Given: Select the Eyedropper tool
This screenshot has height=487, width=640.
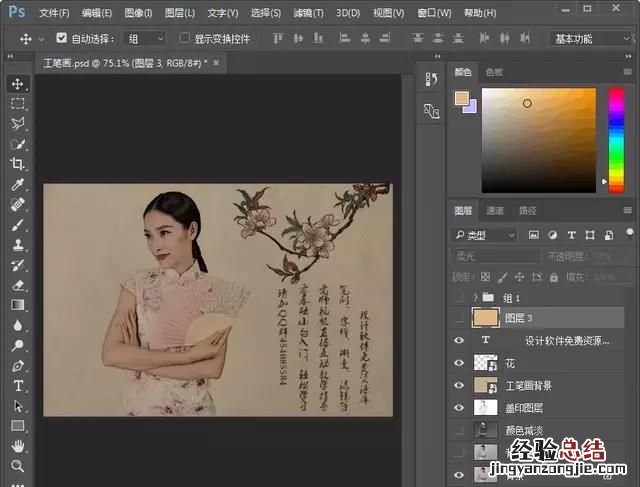Looking at the screenshot, I should (18, 185).
